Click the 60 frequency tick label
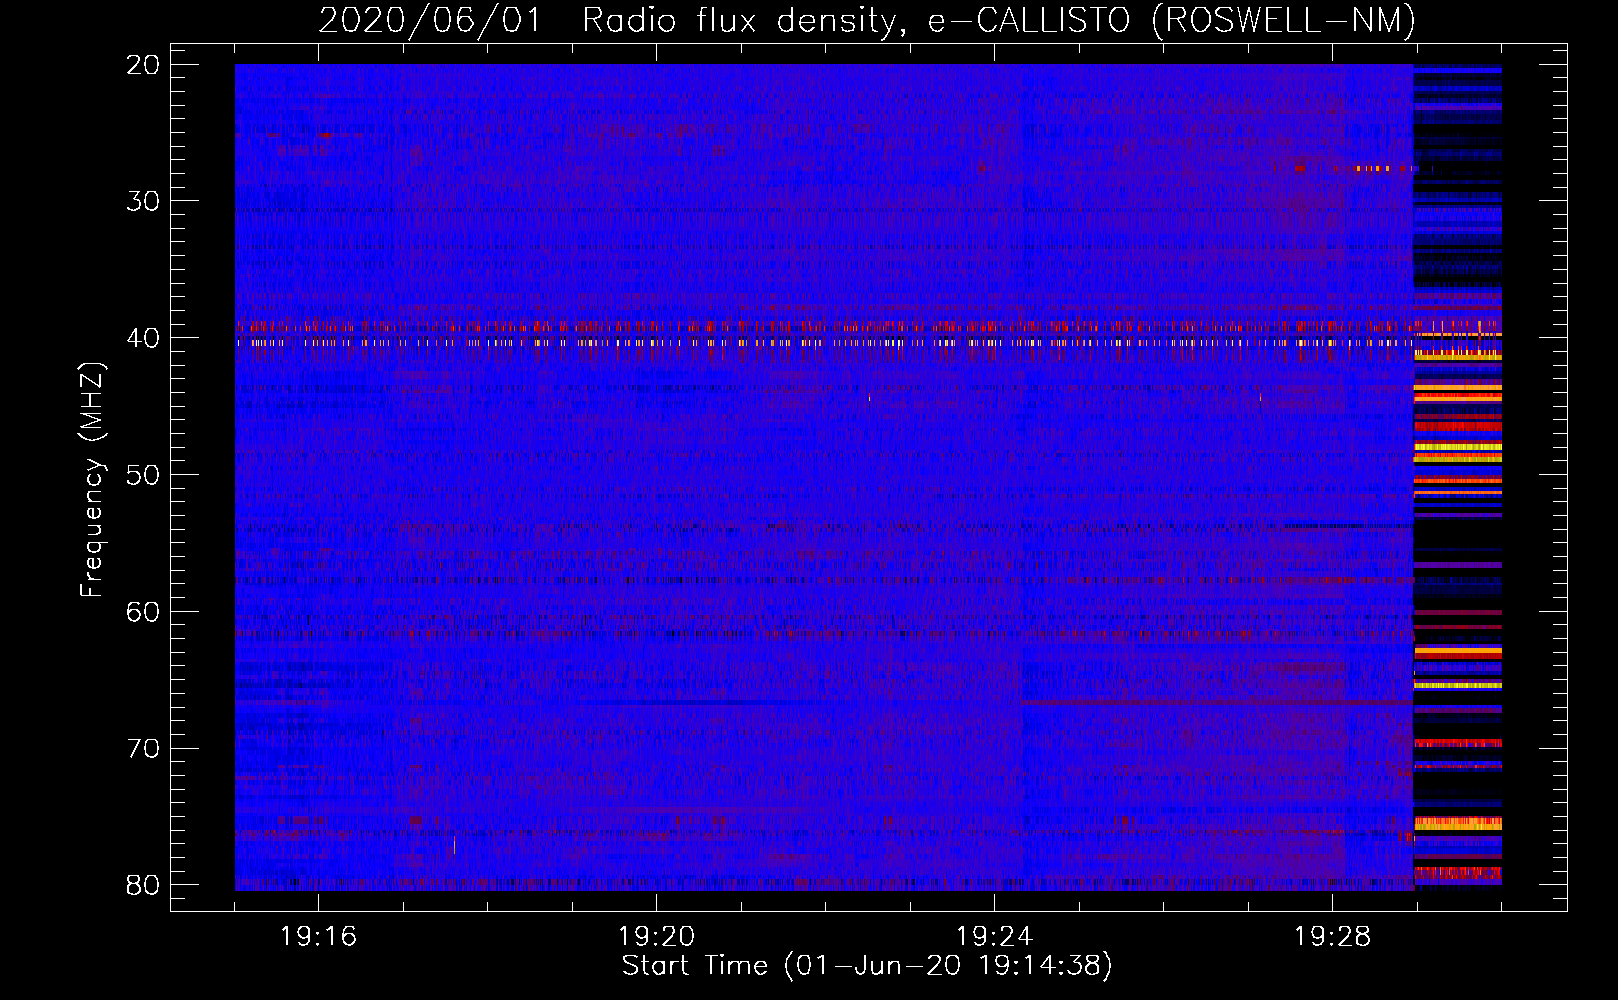 click(x=144, y=612)
